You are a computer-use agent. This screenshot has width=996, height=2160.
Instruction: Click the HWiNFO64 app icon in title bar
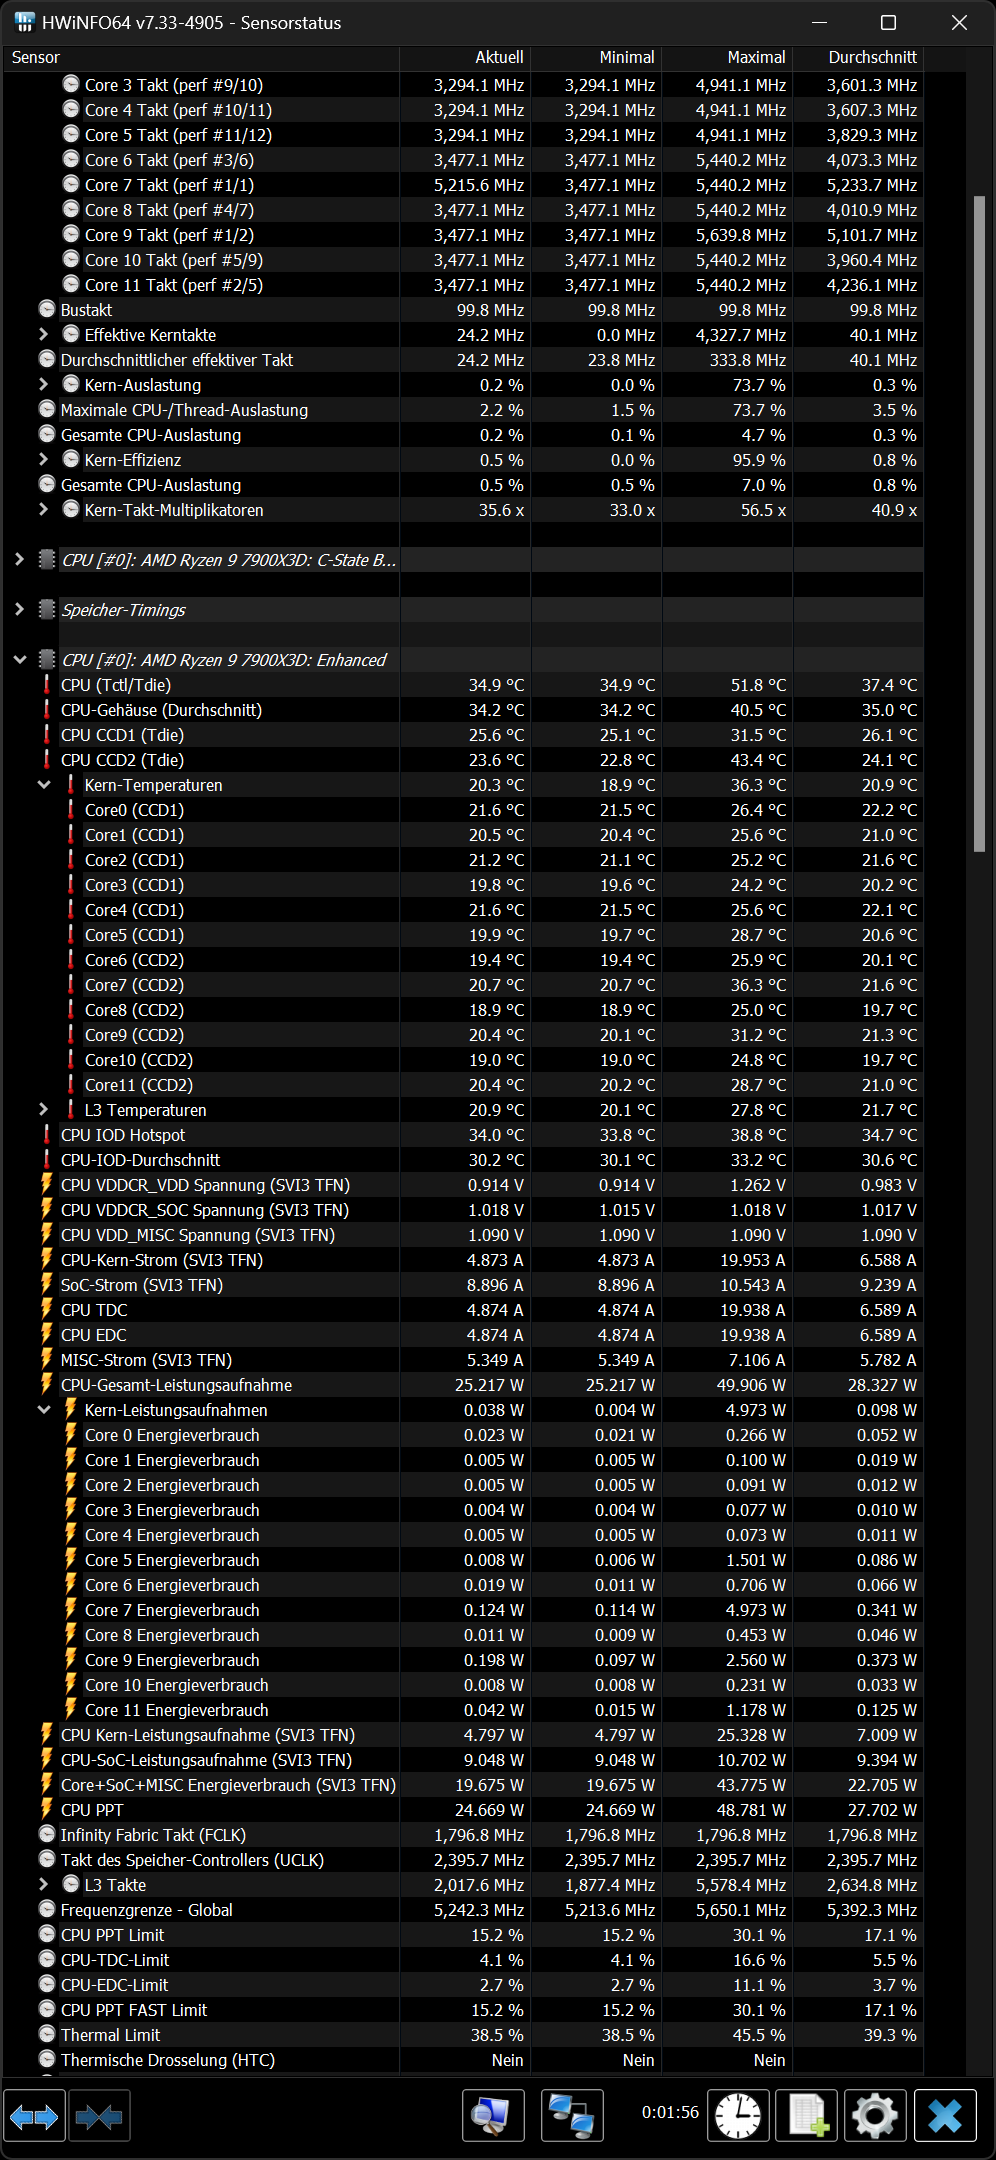click(x=24, y=22)
